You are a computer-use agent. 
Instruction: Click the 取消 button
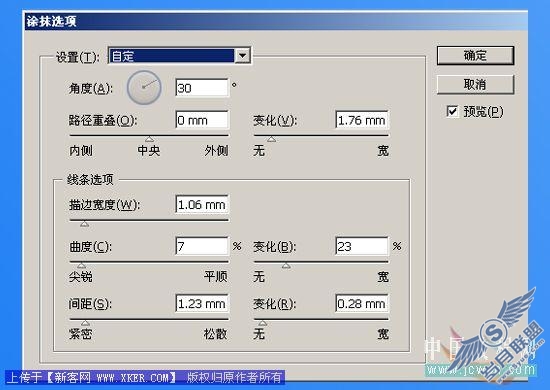[x=475, y=85]
